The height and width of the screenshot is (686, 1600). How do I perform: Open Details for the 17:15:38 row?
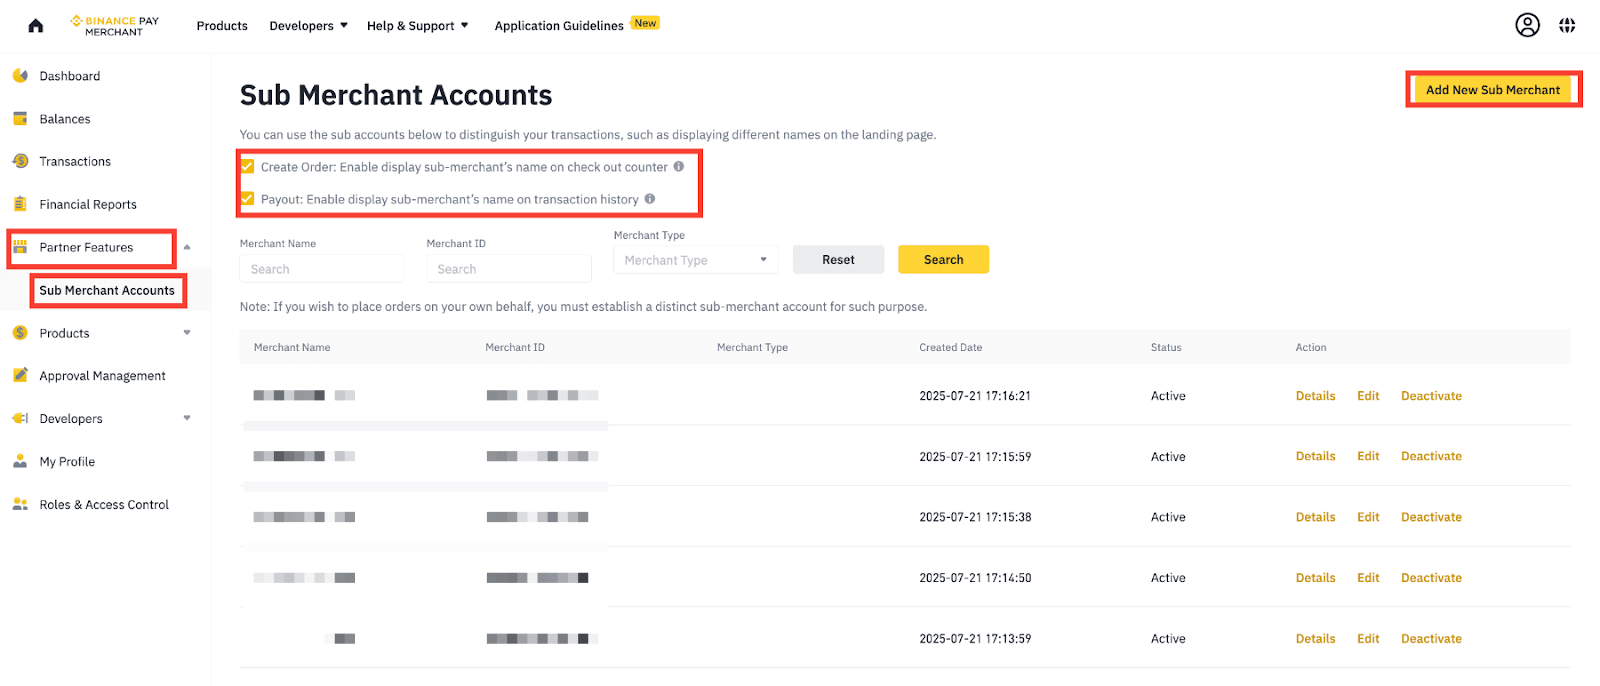[1315, 517]
